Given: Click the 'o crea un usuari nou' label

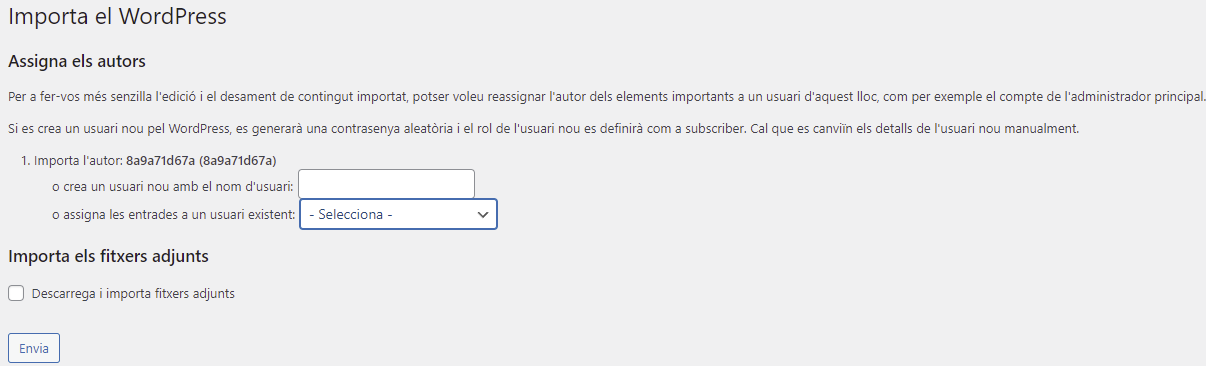Looking at the screenshot, I should coord(172,186).
